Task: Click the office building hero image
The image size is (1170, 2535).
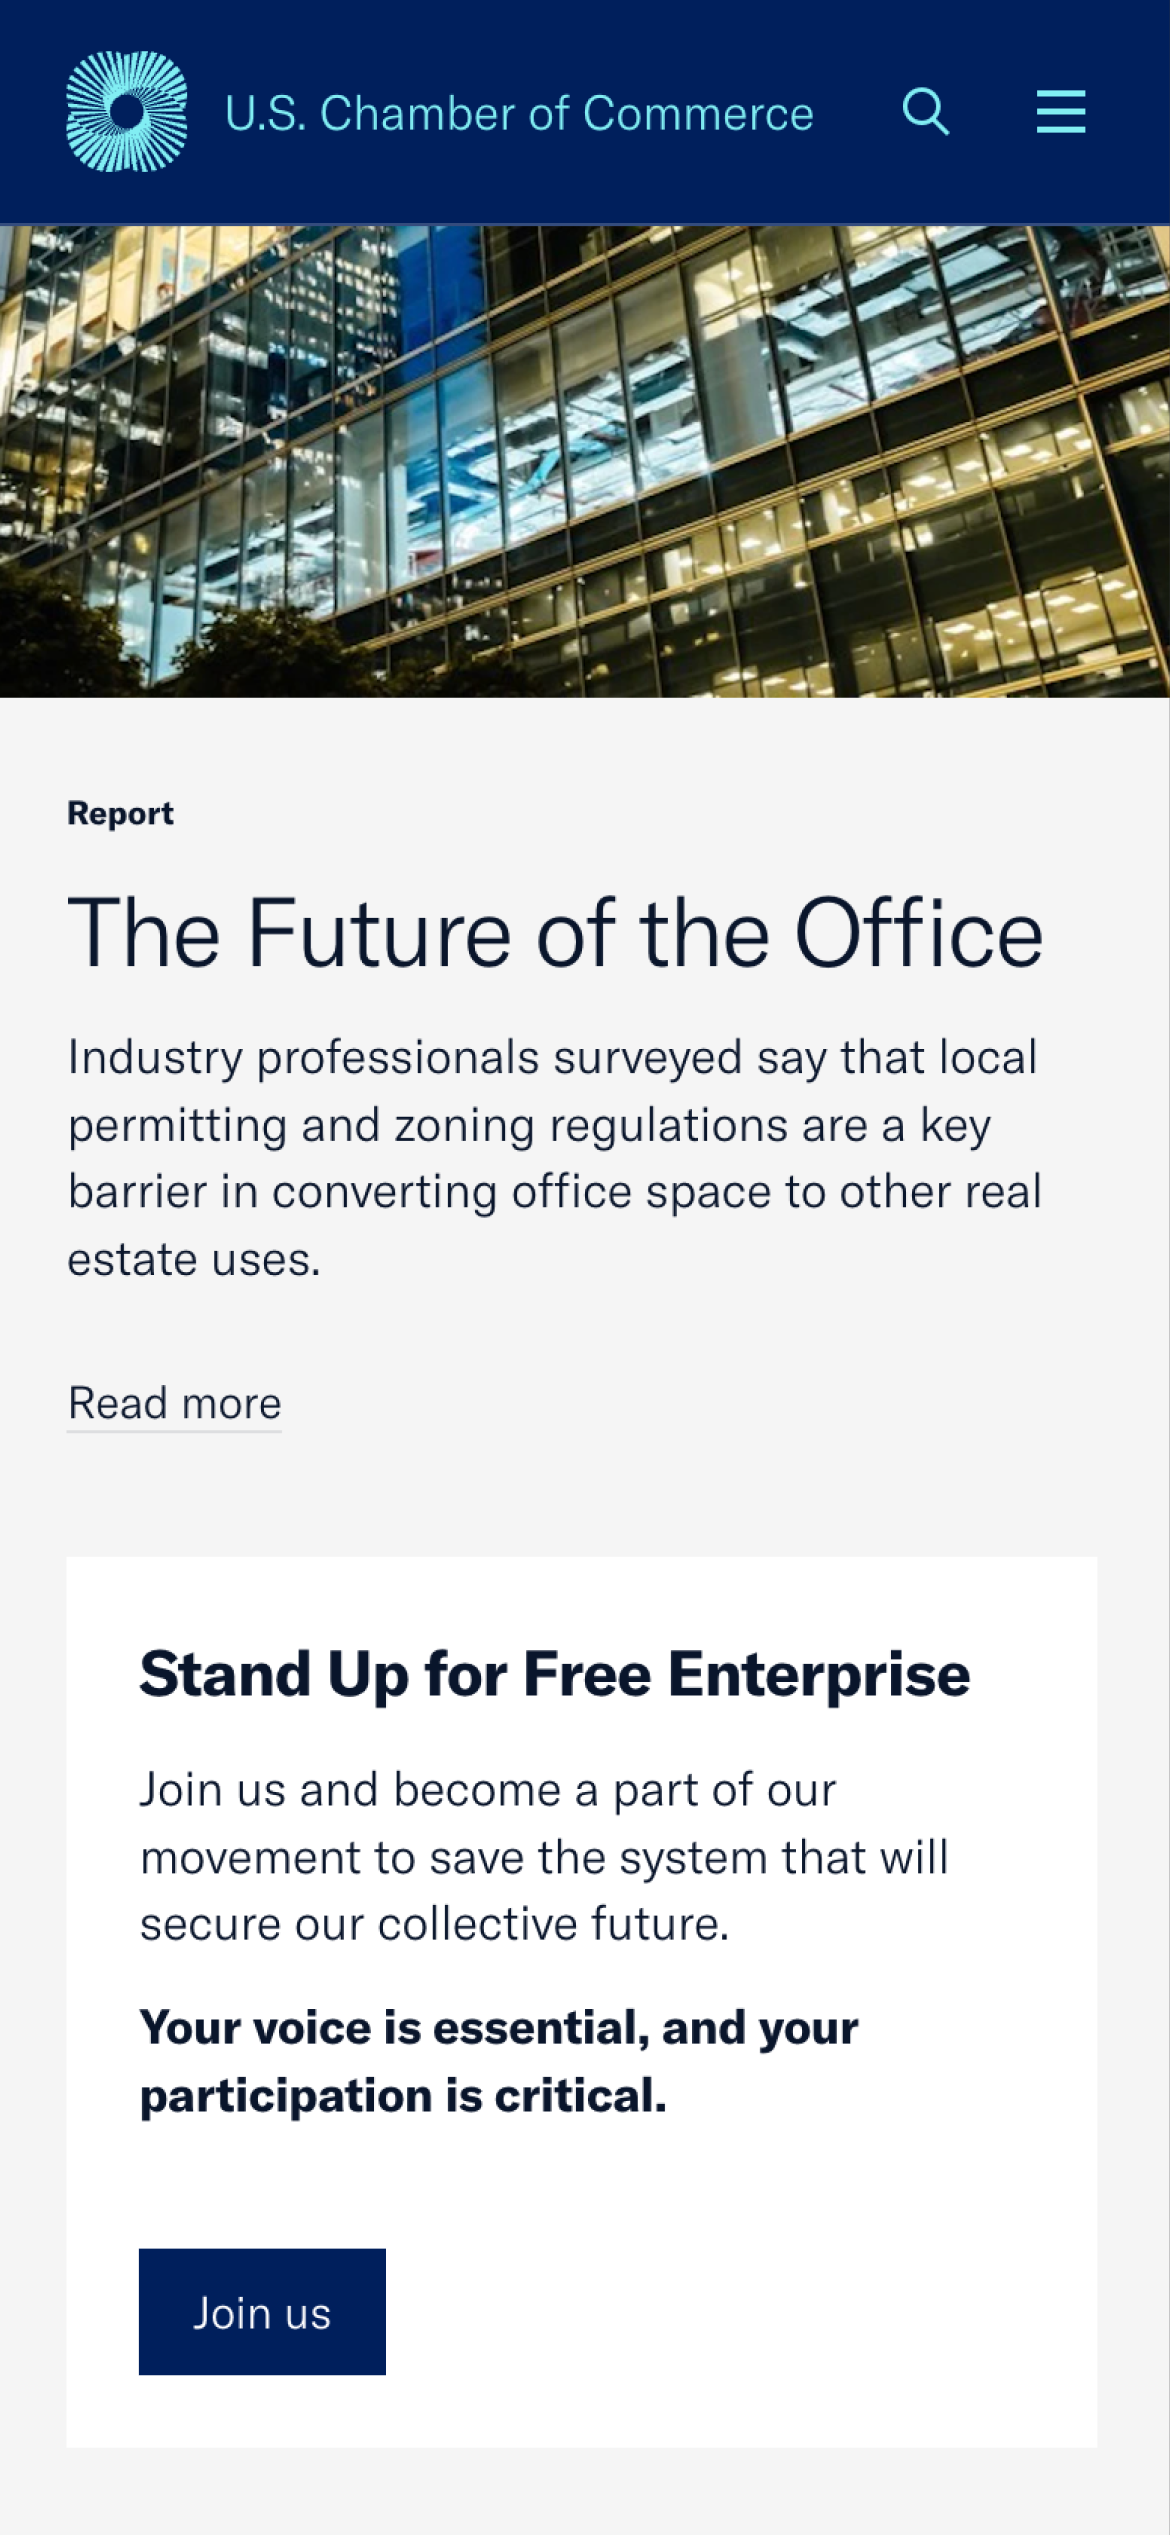Action: pyautogui.click(x=585, y=461)
